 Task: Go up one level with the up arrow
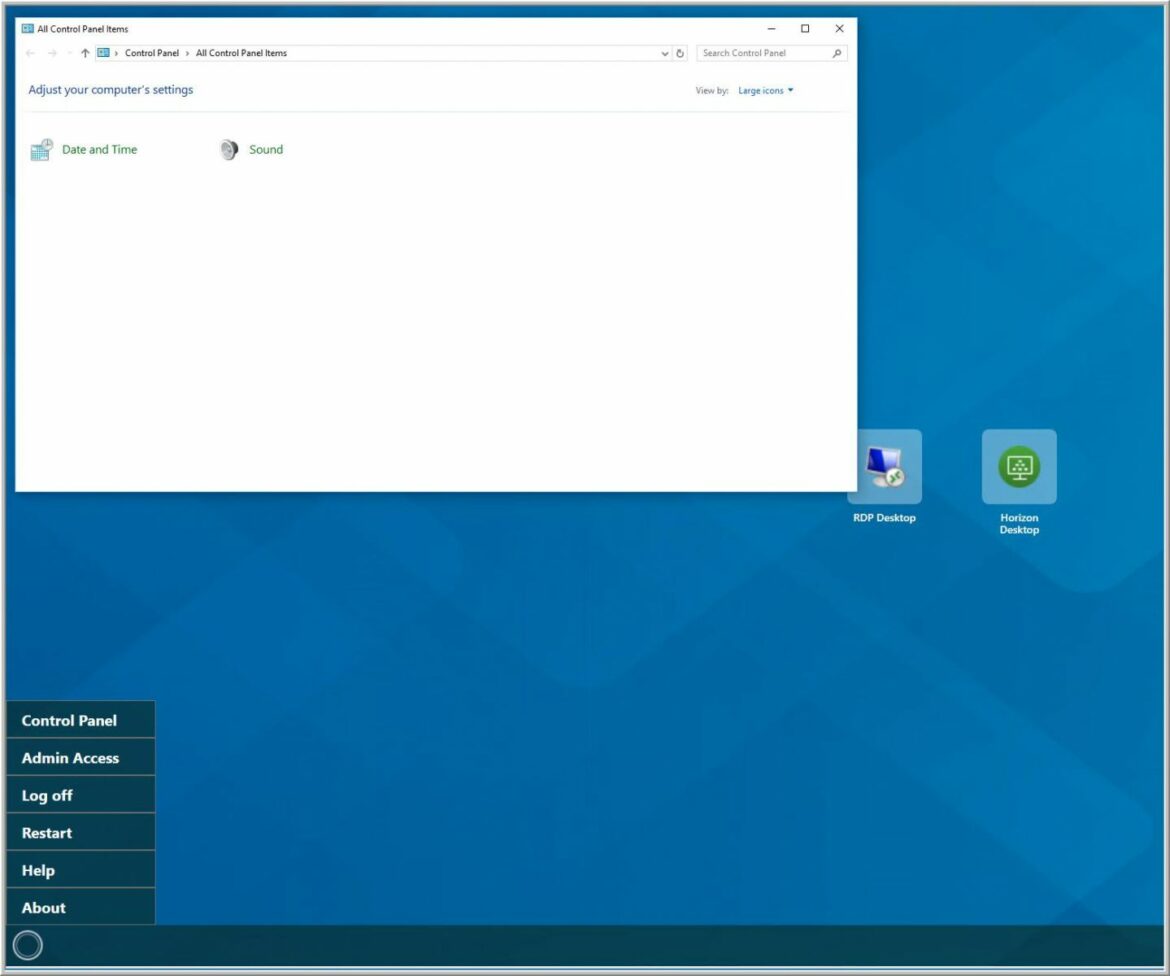[x=85, y=53]
